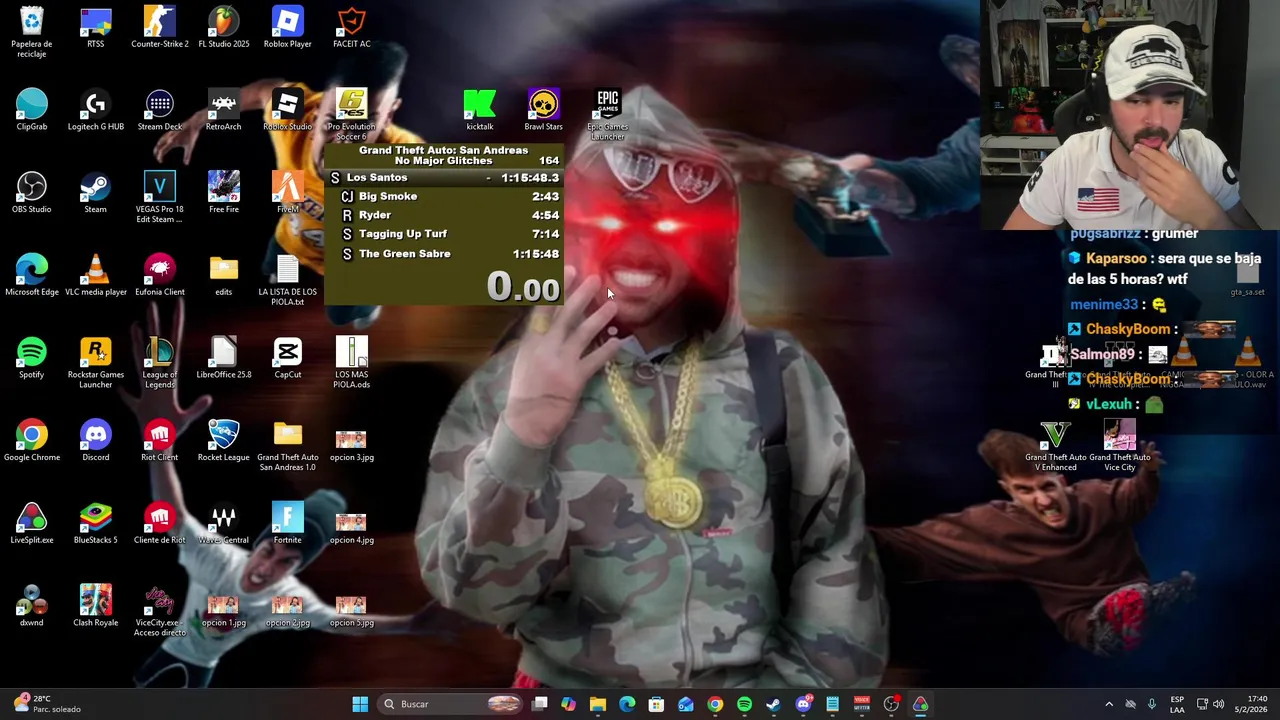The height and width of the screenshot is (720, 1280).
Task: Open Grand Theft Auto San Andreas 1.0 folder
Action: coord(288,445)
